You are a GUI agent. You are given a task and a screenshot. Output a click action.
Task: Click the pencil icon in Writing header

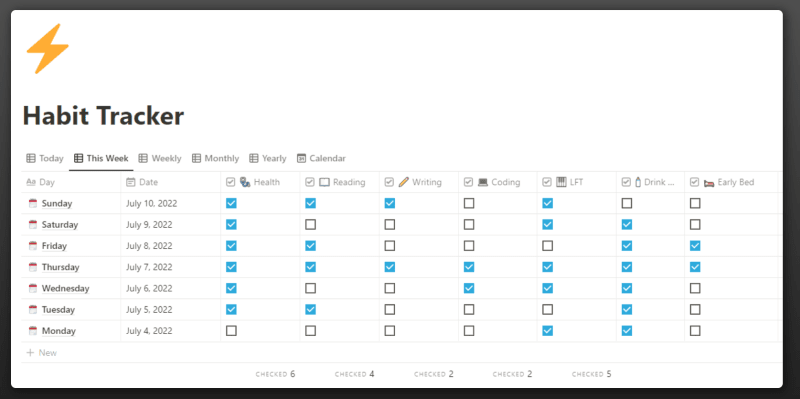point(404,182)
